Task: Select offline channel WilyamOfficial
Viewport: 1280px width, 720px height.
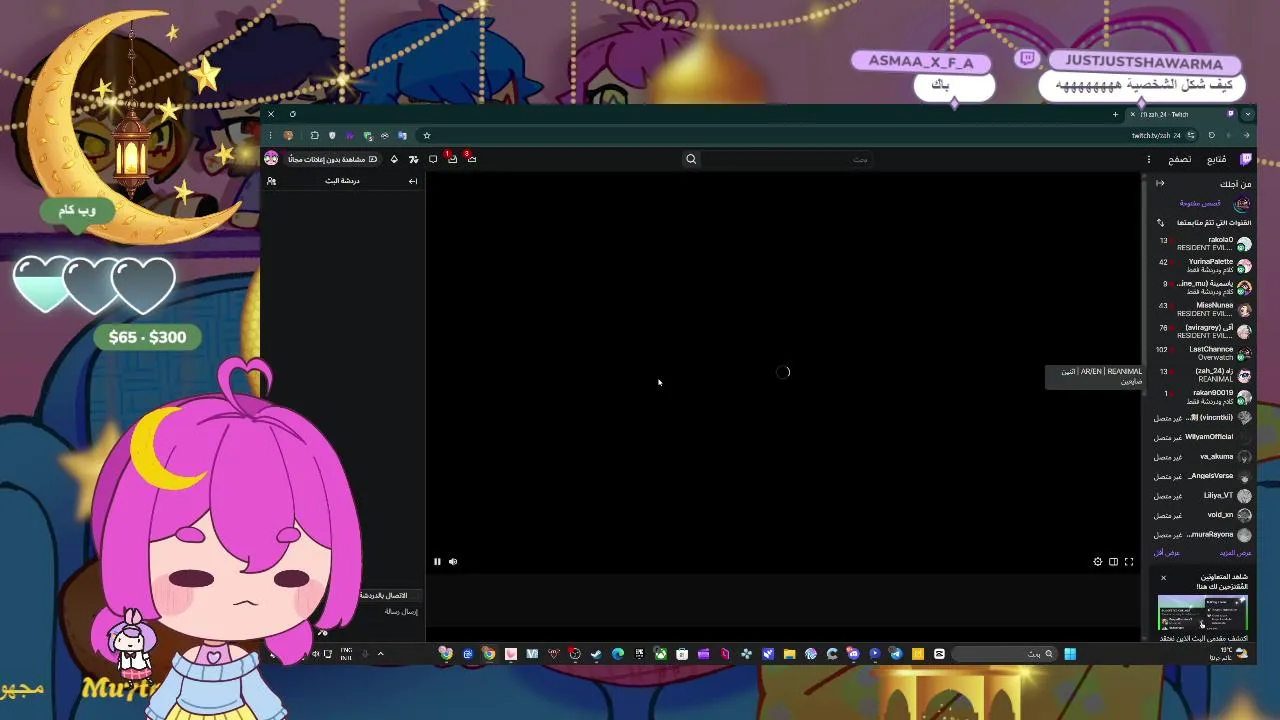Action: (1204, 437)
